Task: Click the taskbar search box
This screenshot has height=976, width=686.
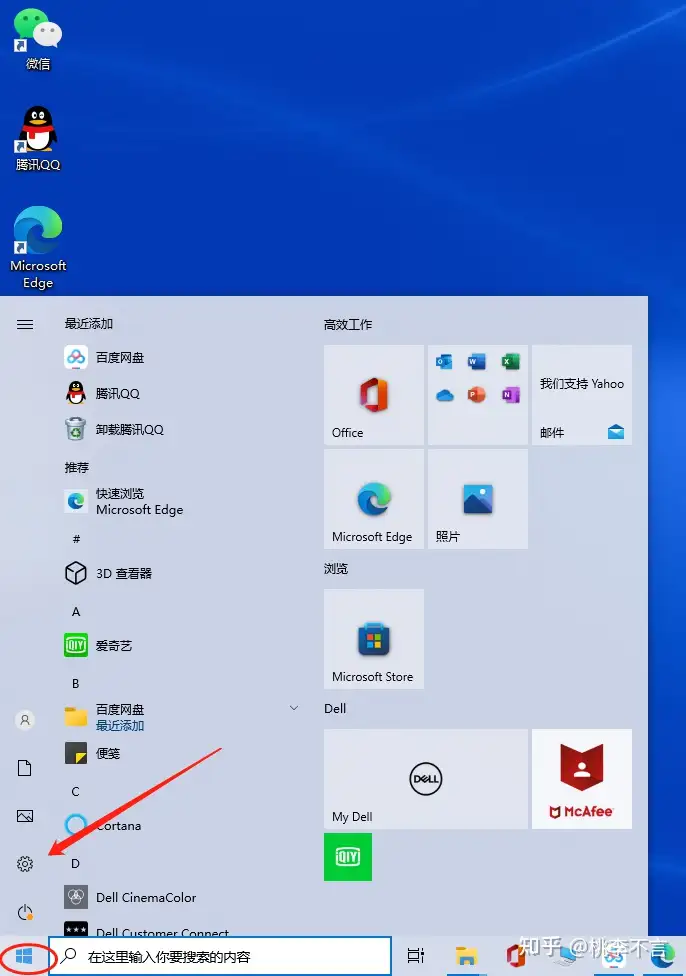Action: 220,956
